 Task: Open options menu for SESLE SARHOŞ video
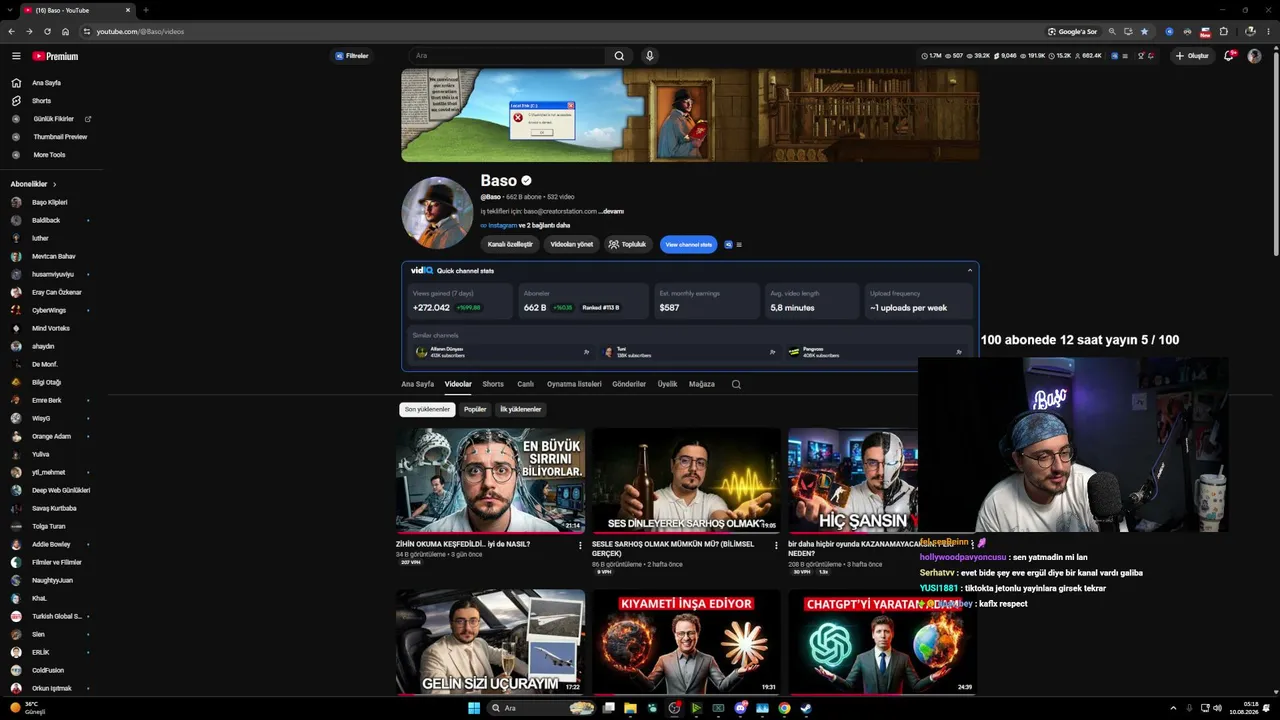[x=776, y=545]
